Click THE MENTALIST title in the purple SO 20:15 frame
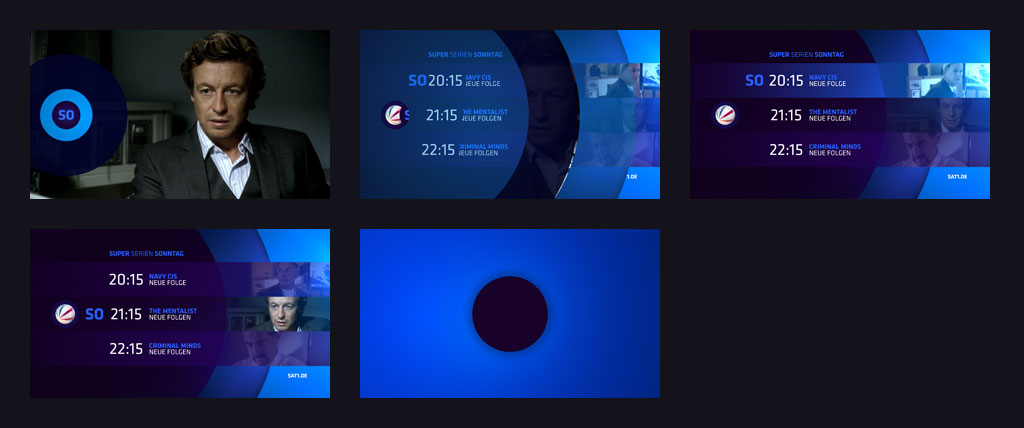This screenshot has height=428, width=1024. [x=833, y=112]
